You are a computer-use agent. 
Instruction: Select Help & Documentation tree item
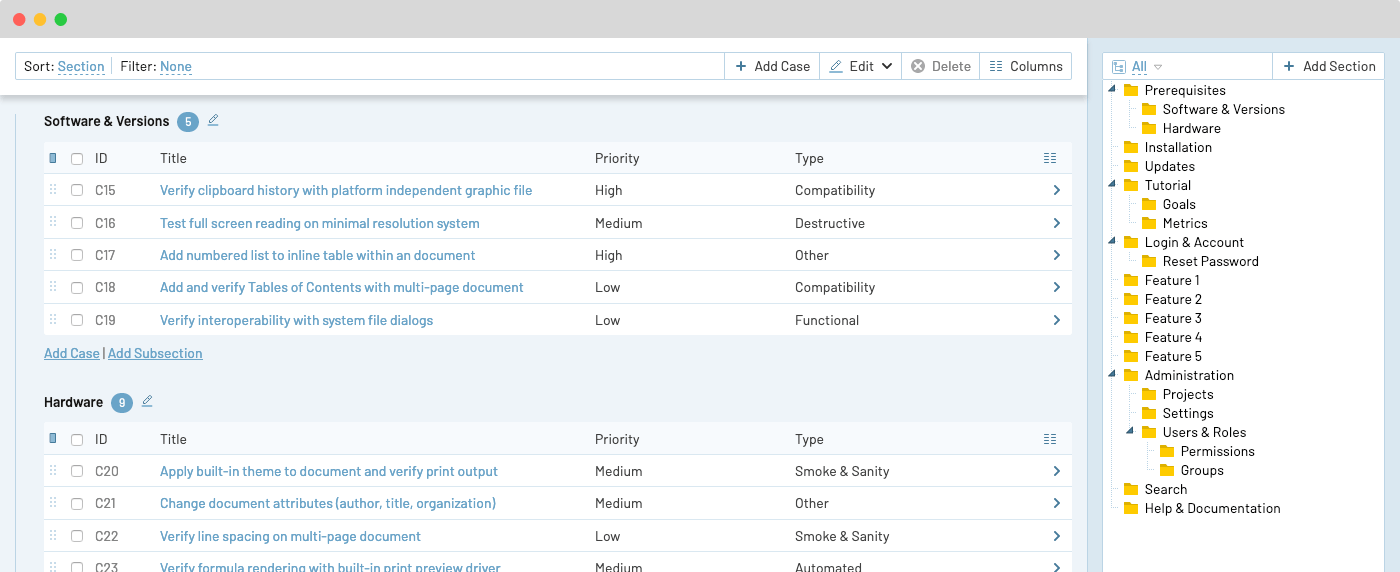point(1212,508)
